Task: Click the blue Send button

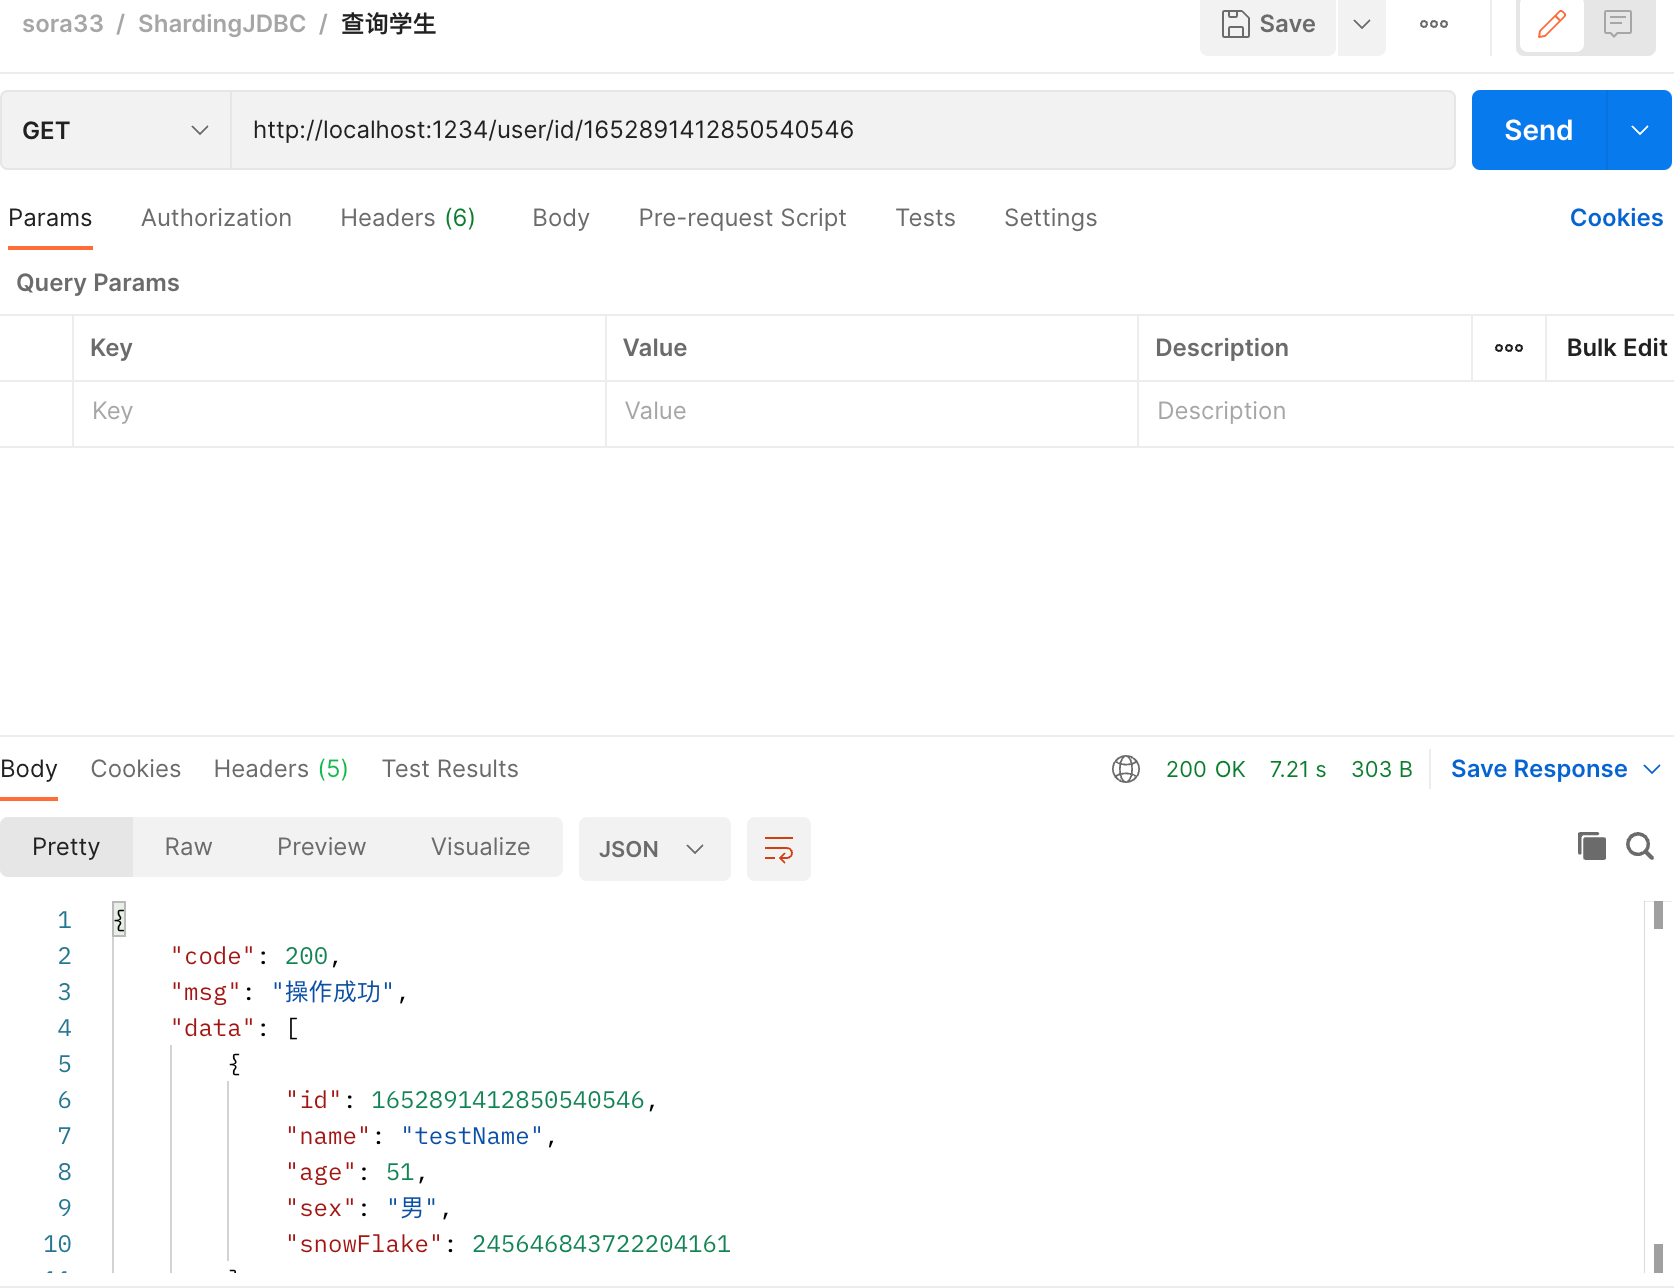Action: [1538, 130]
